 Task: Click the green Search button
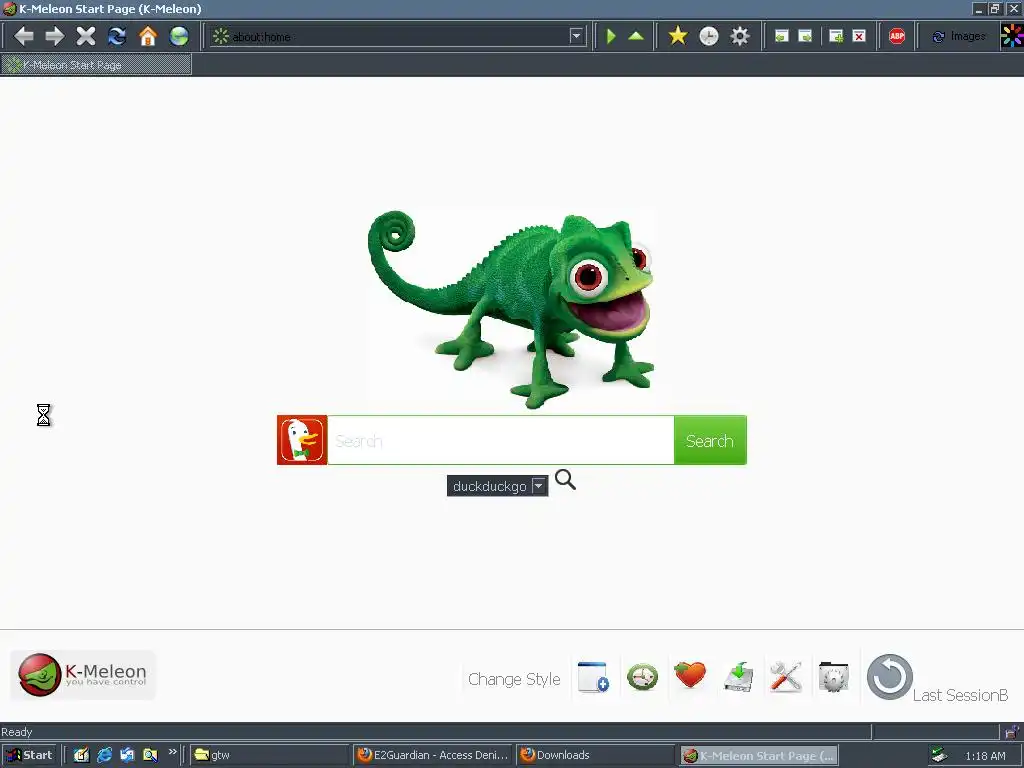click(x=710, y=440)
